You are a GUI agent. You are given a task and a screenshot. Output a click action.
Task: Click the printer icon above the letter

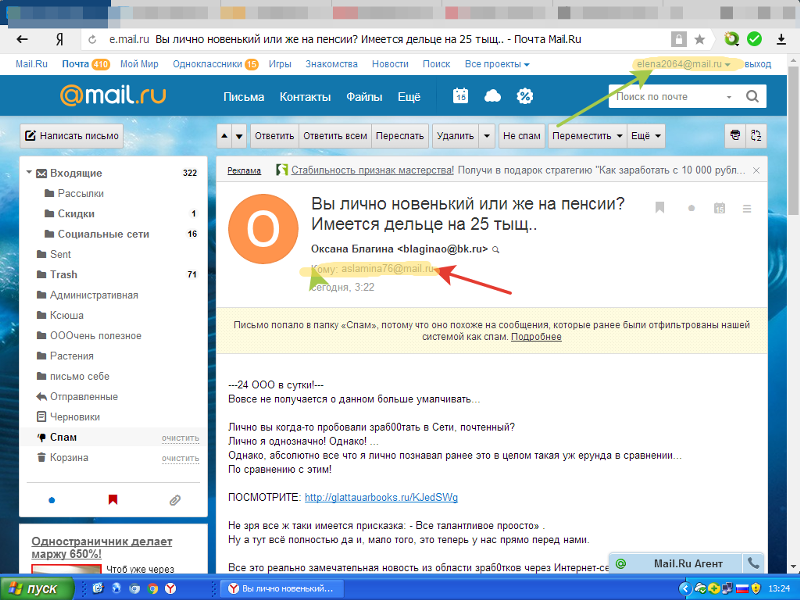coord(735,136)
